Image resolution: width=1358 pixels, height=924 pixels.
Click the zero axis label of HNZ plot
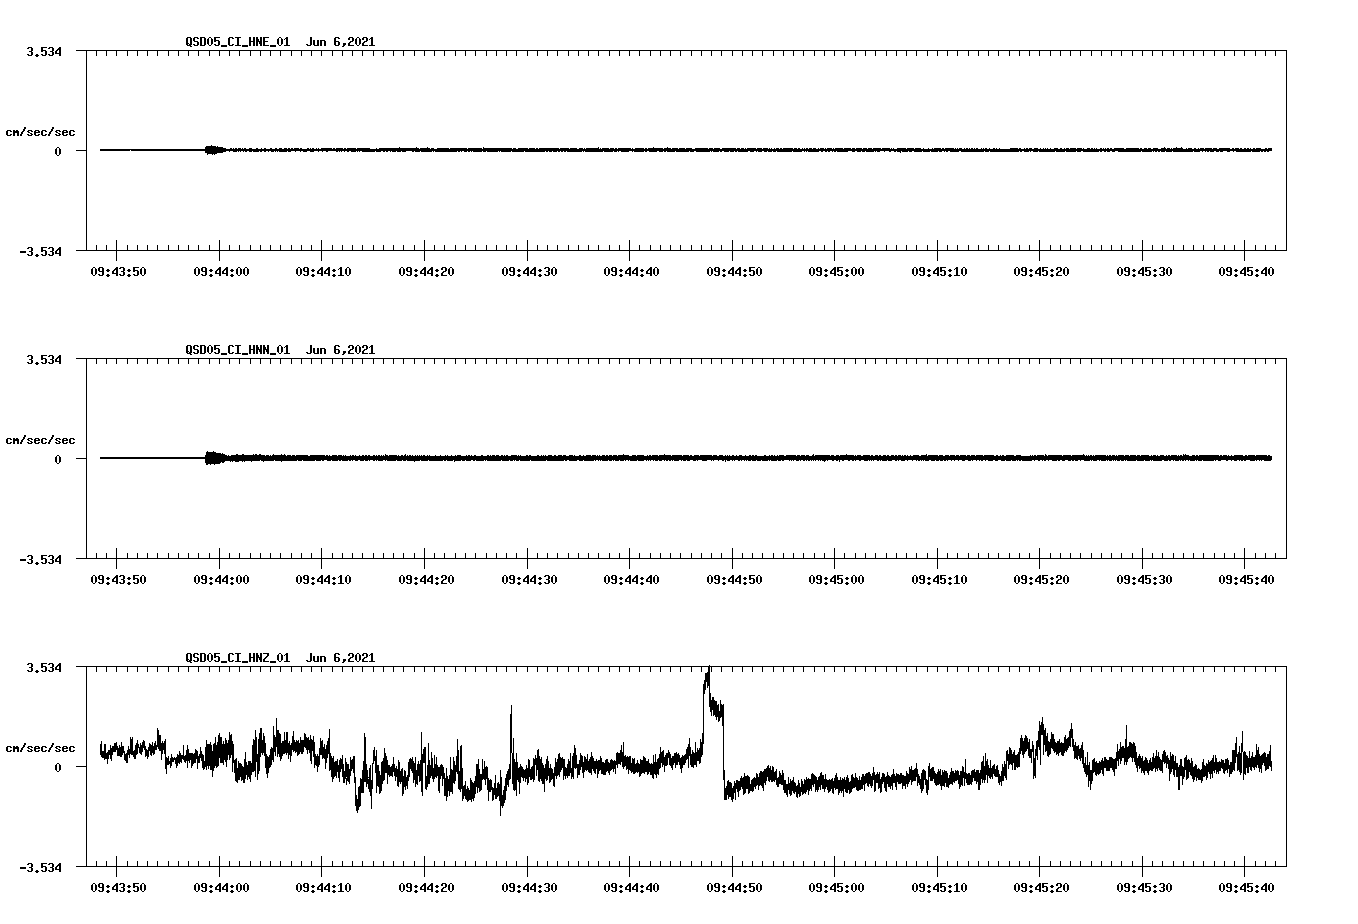58,767
